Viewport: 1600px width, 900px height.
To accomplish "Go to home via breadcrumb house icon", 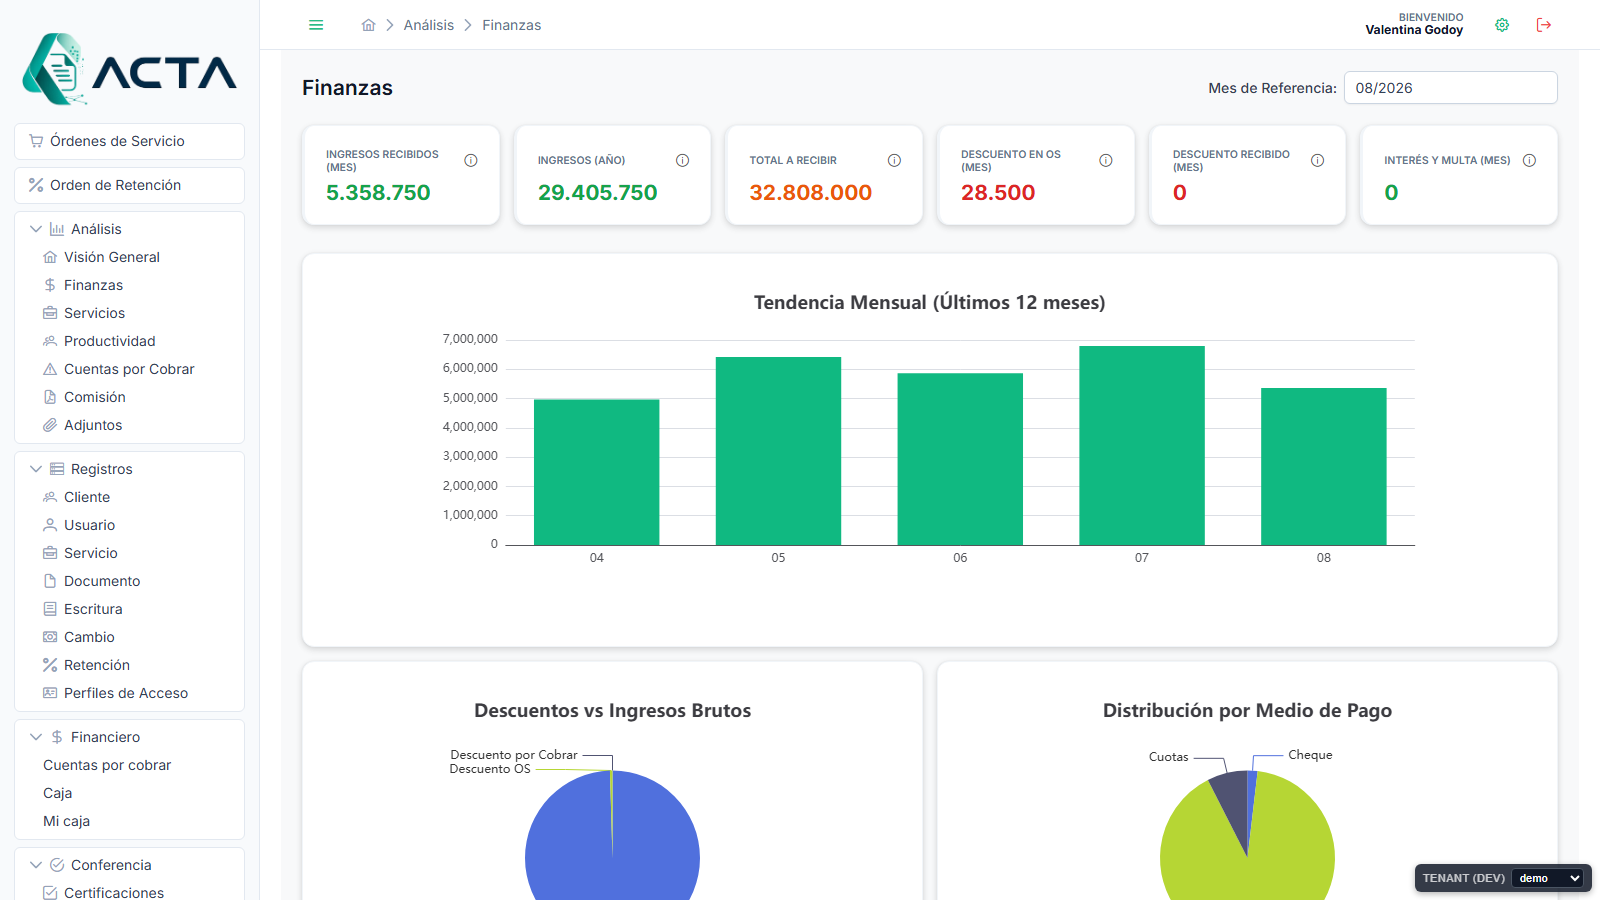I will click(369, 25).
